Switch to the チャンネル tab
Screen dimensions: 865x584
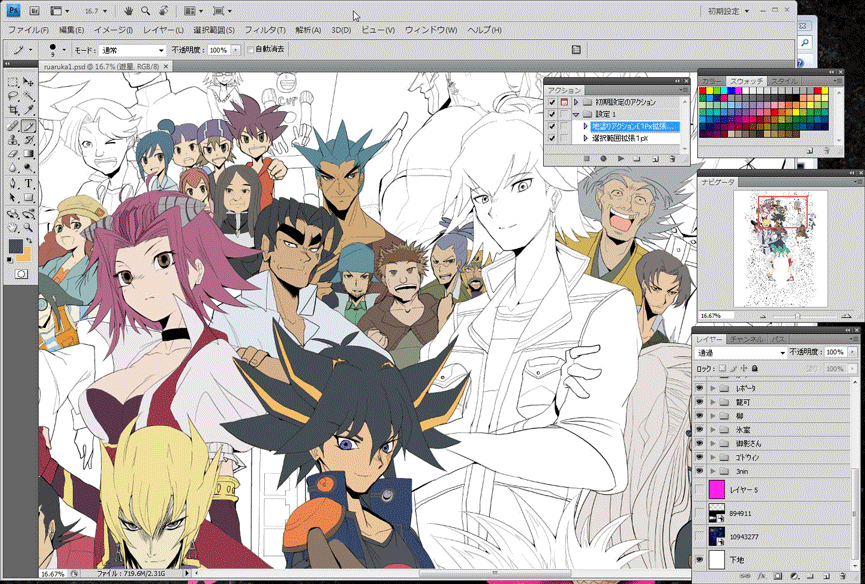745,340
